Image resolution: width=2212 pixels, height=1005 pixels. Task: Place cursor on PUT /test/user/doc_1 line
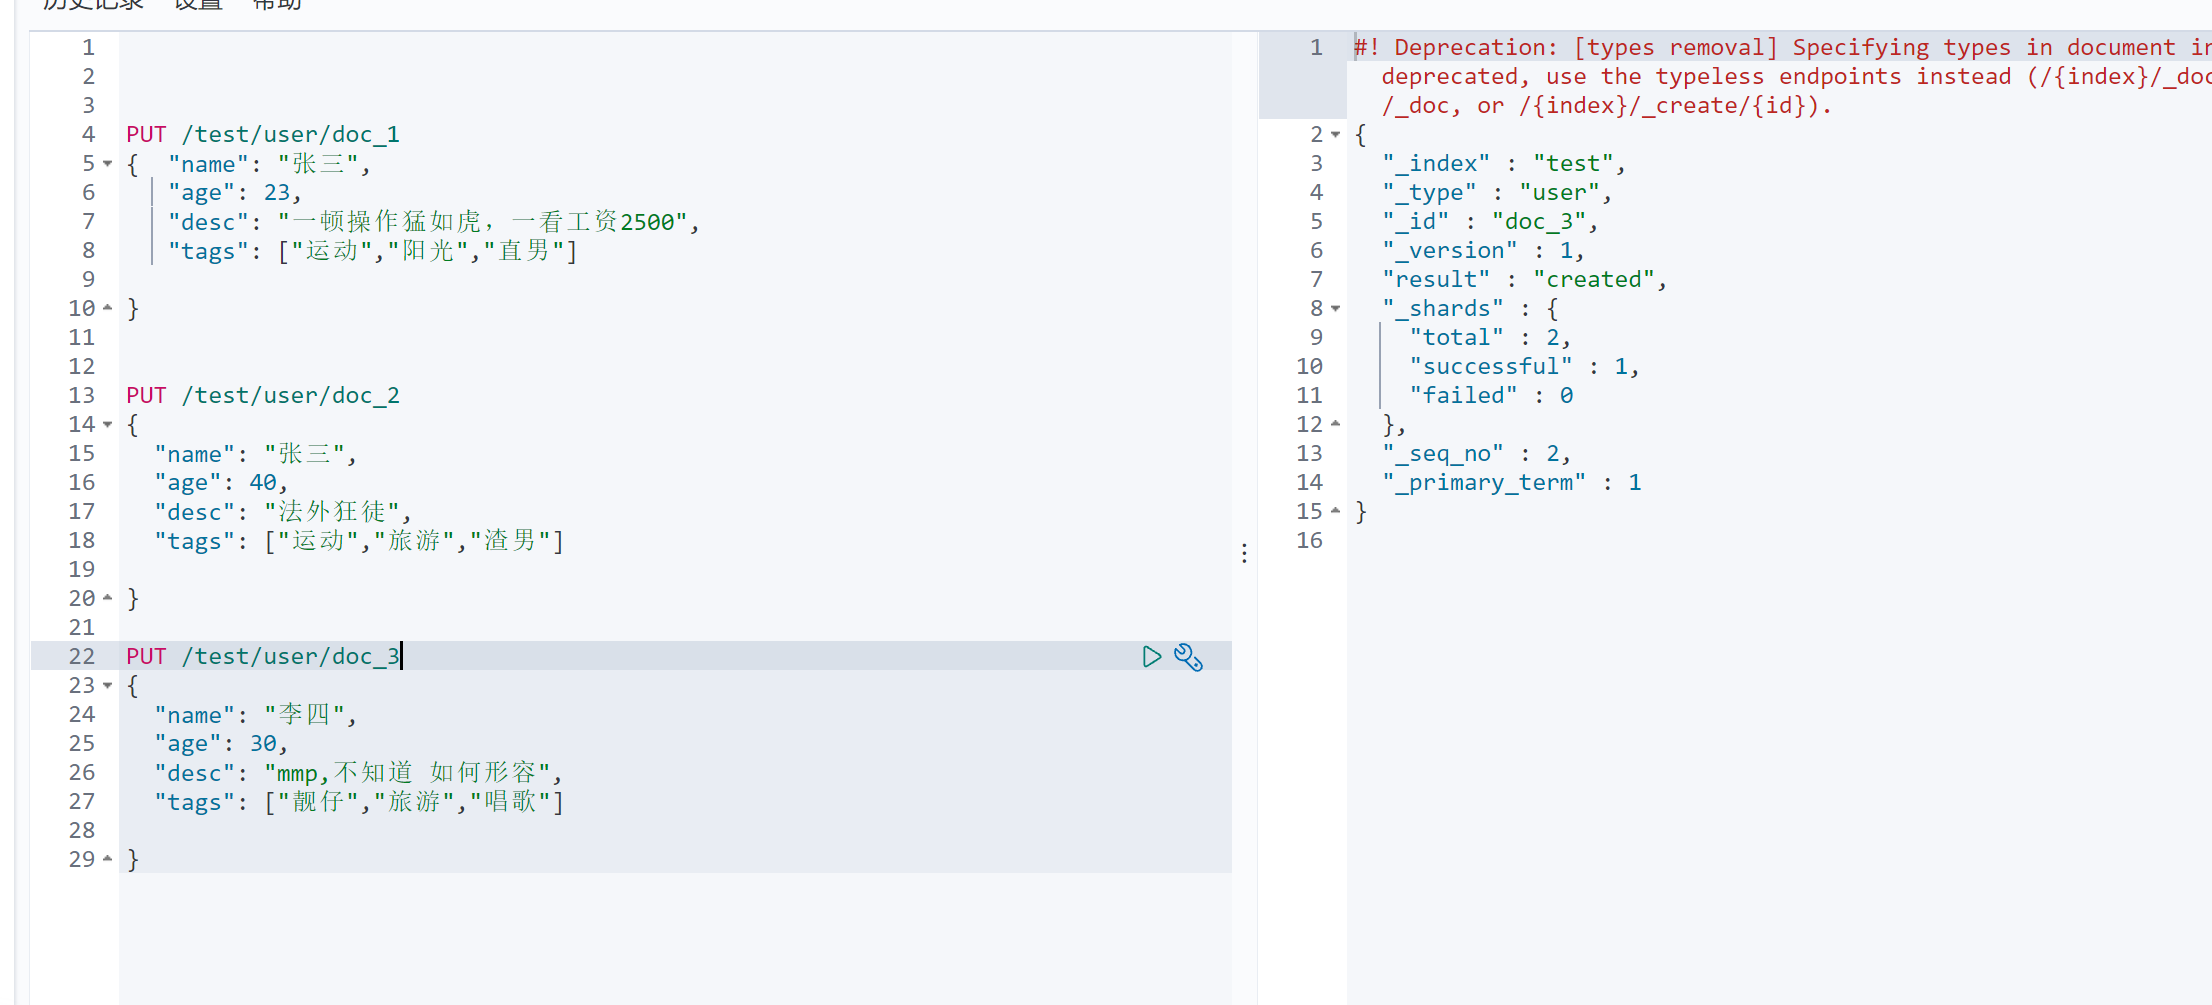[263, 134]
